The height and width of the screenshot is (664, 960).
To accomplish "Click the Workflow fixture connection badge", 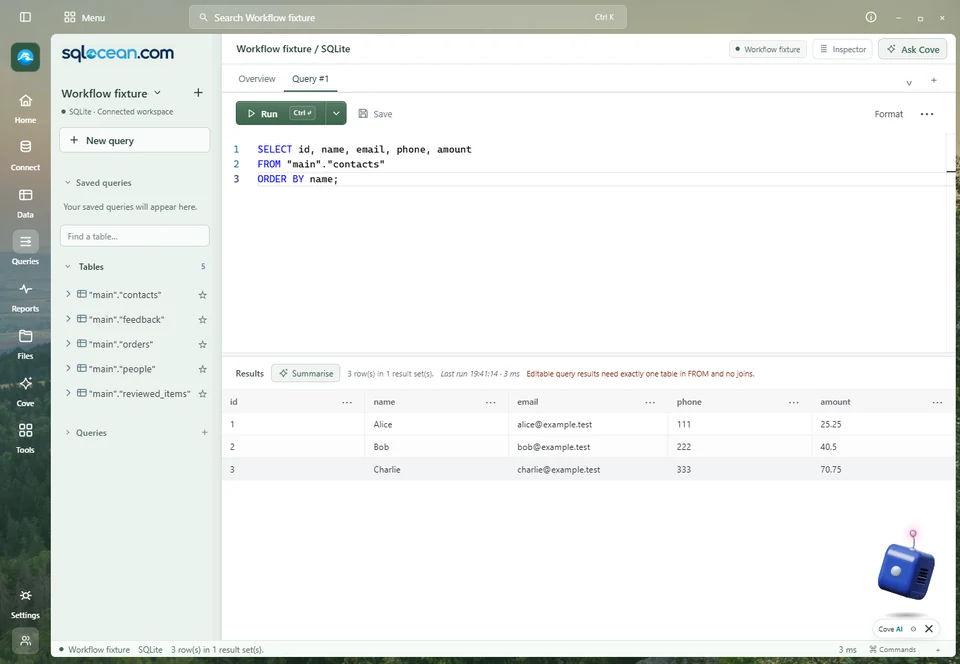I will click(x=768, y=50).
